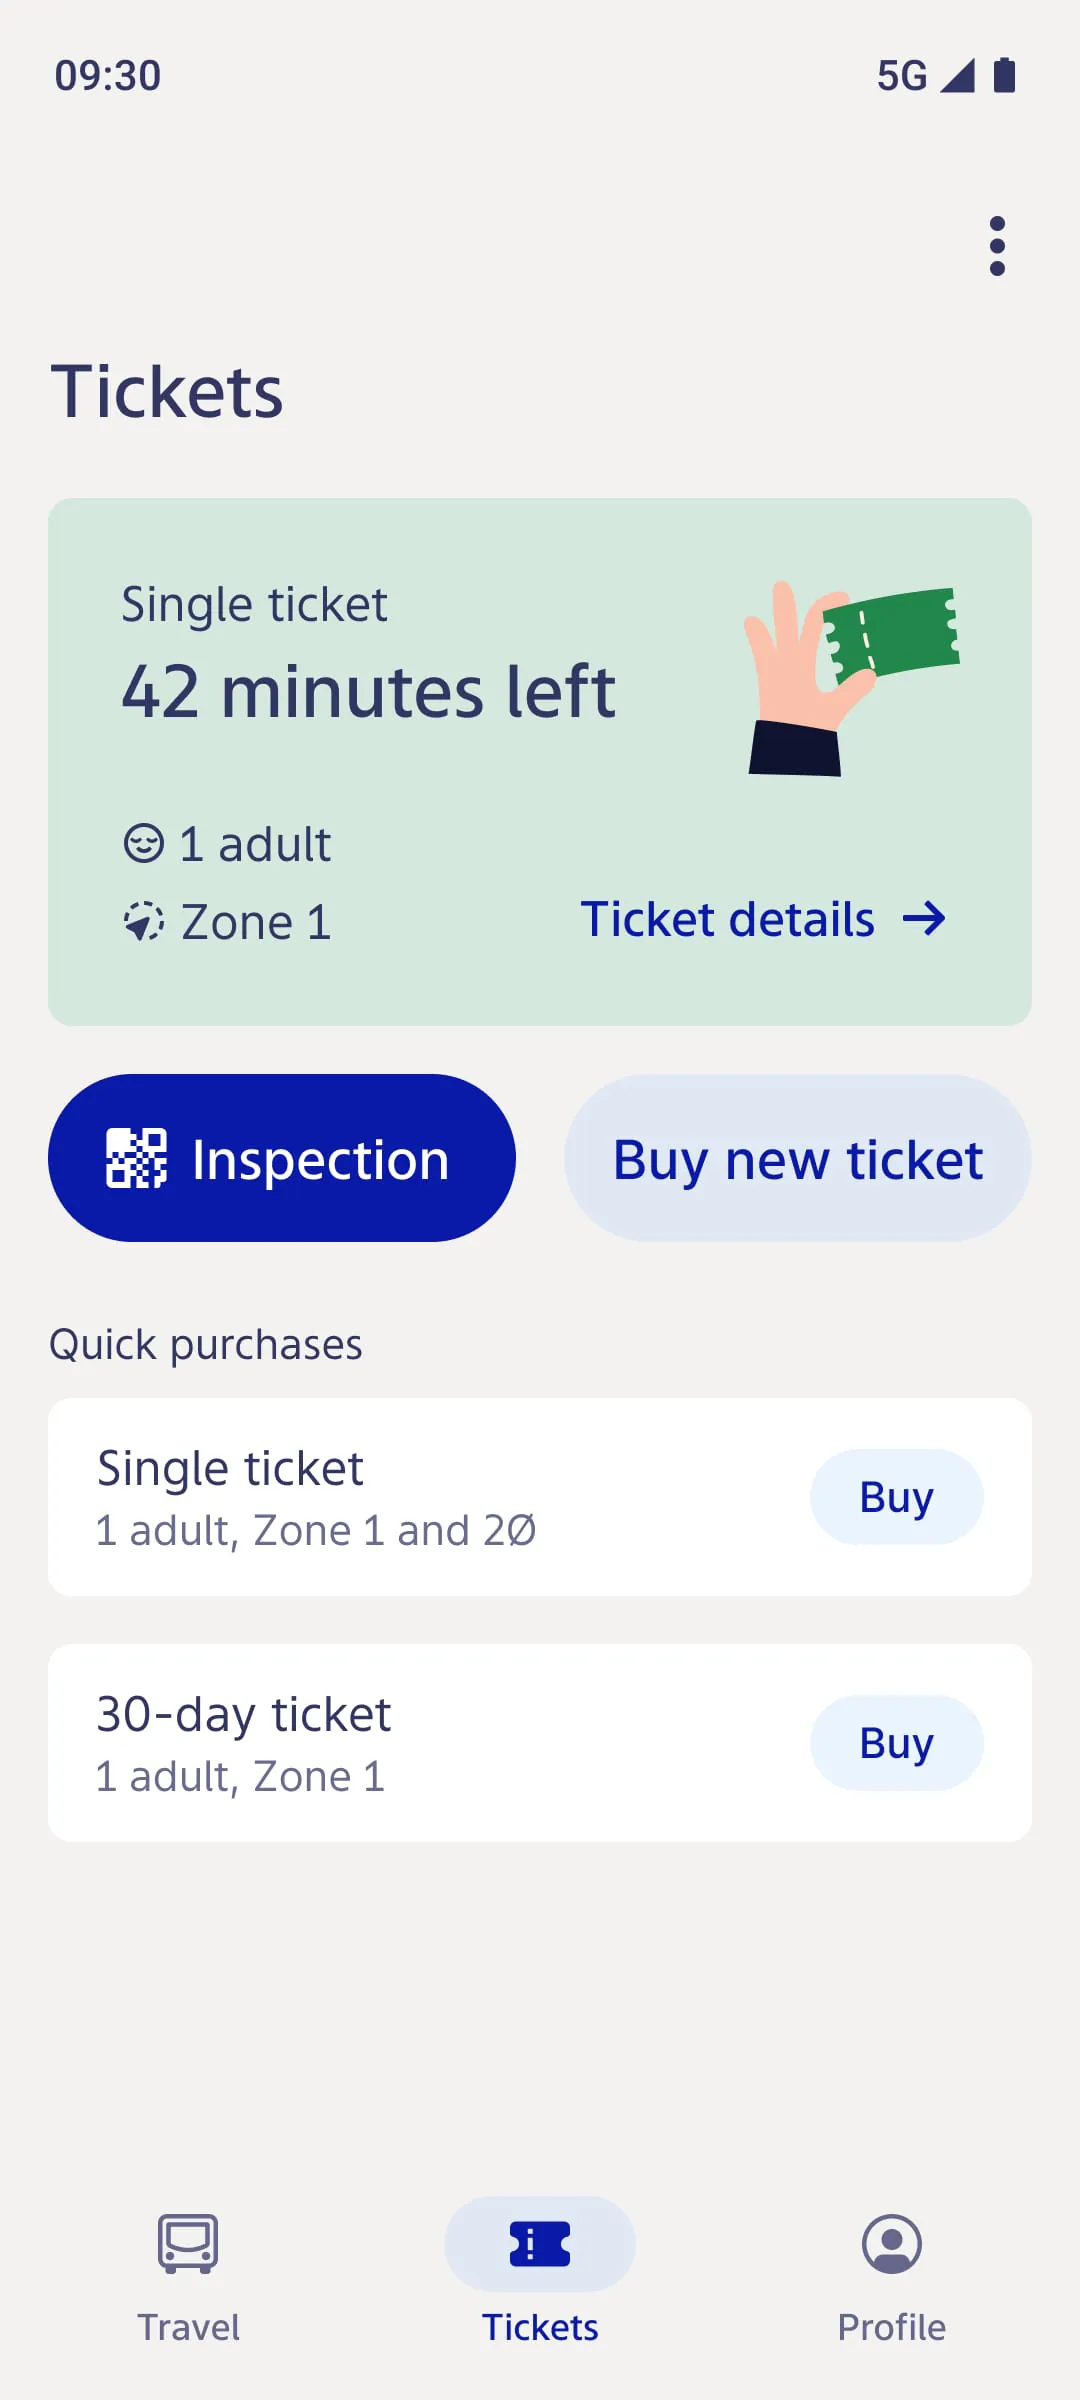Tap the Profile person icon
The height and width of the screenshot is (2400, 1080).
coord(891,2243)
